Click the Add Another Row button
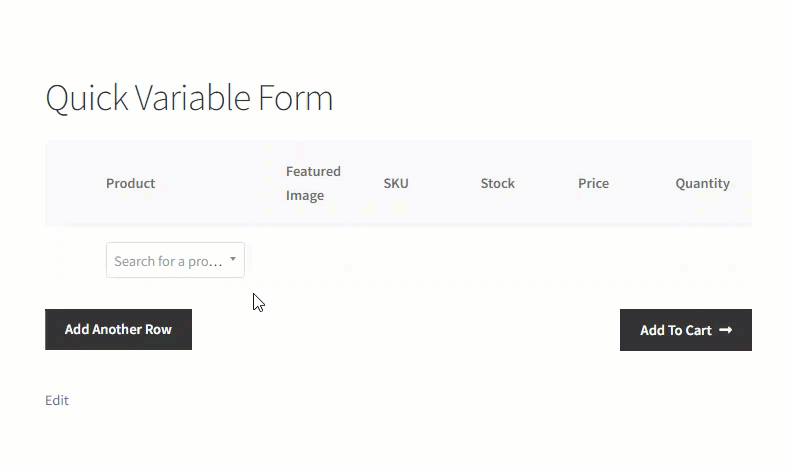This screenshot has height=472, width=792. point(118,329)
